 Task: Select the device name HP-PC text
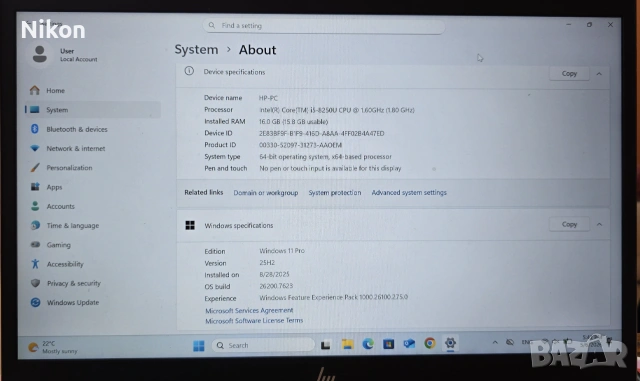pos(268,98)
